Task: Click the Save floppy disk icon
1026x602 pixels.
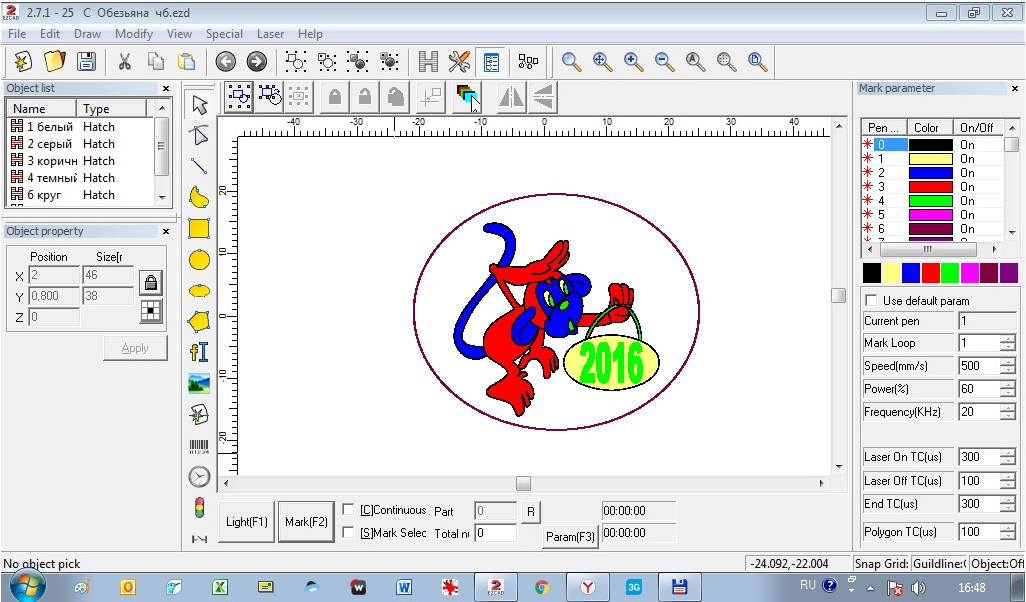Action: click(x=87, y=62)
